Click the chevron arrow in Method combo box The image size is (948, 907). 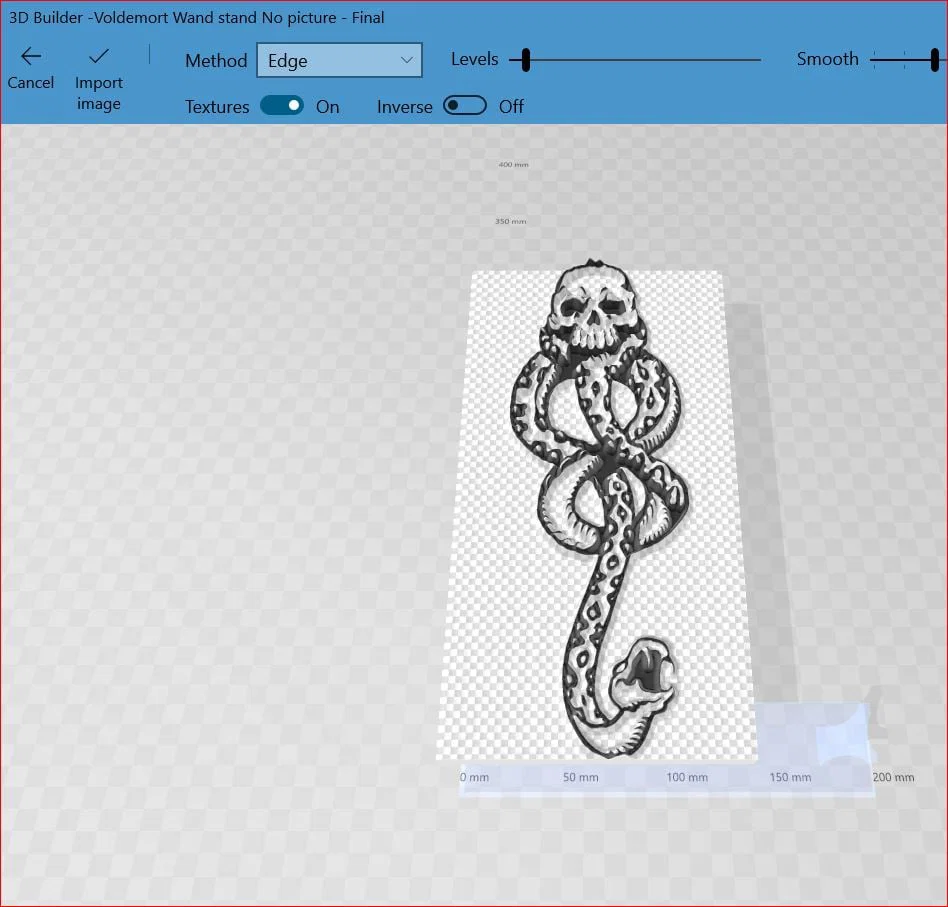pyautogui.click(x=406, y=61)
